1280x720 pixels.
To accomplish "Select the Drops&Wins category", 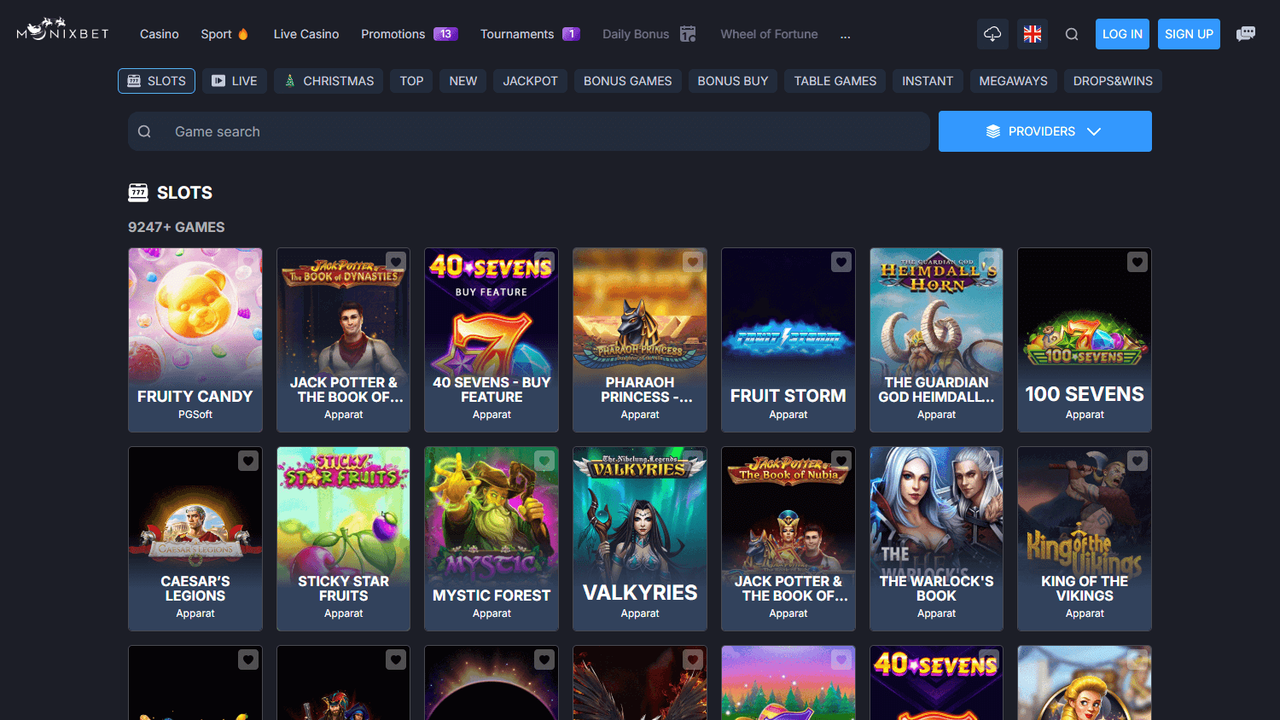I will (1113, 81).
